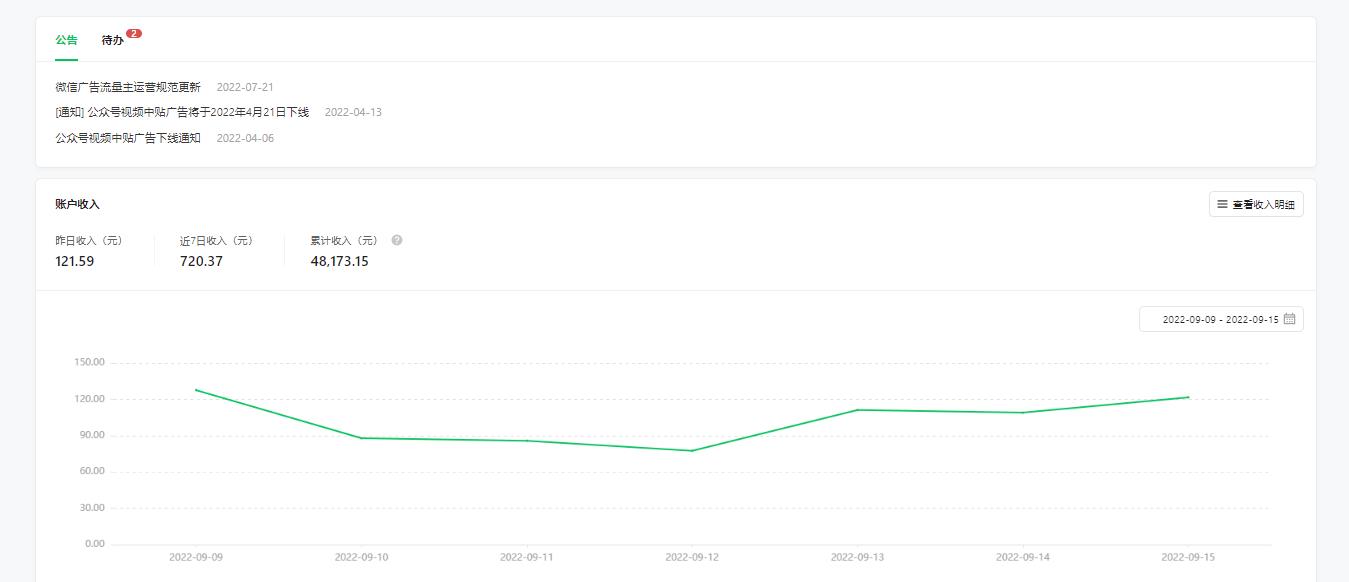Open 微信广告流量主运营规范更新 announcement
Viewport: 1349px width, 582px height.
point(128,87)
